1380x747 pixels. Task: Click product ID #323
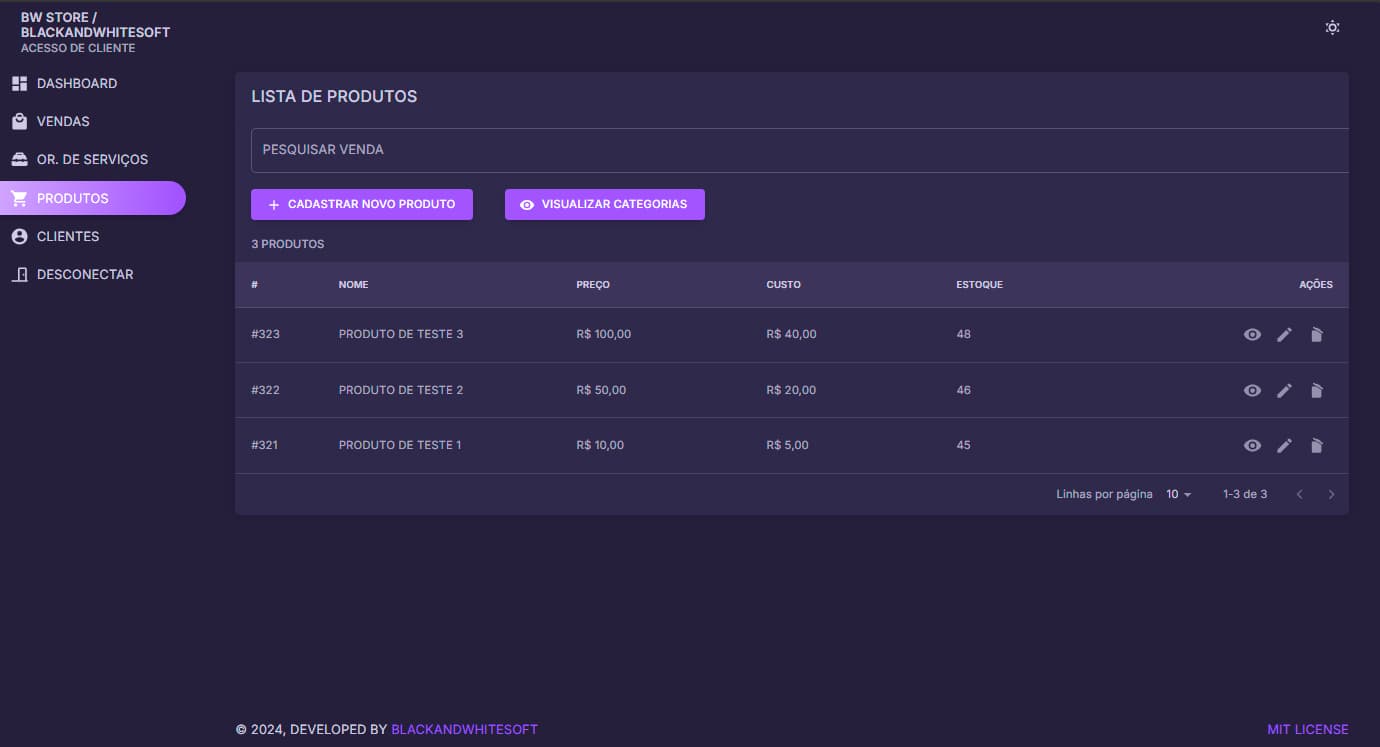(265, 334)
